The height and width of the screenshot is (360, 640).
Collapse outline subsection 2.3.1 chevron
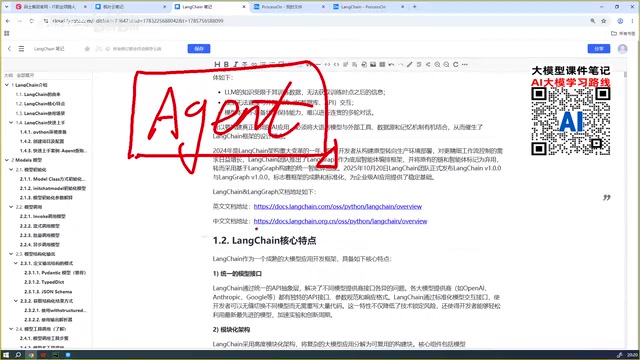click(x=16, y=263)
